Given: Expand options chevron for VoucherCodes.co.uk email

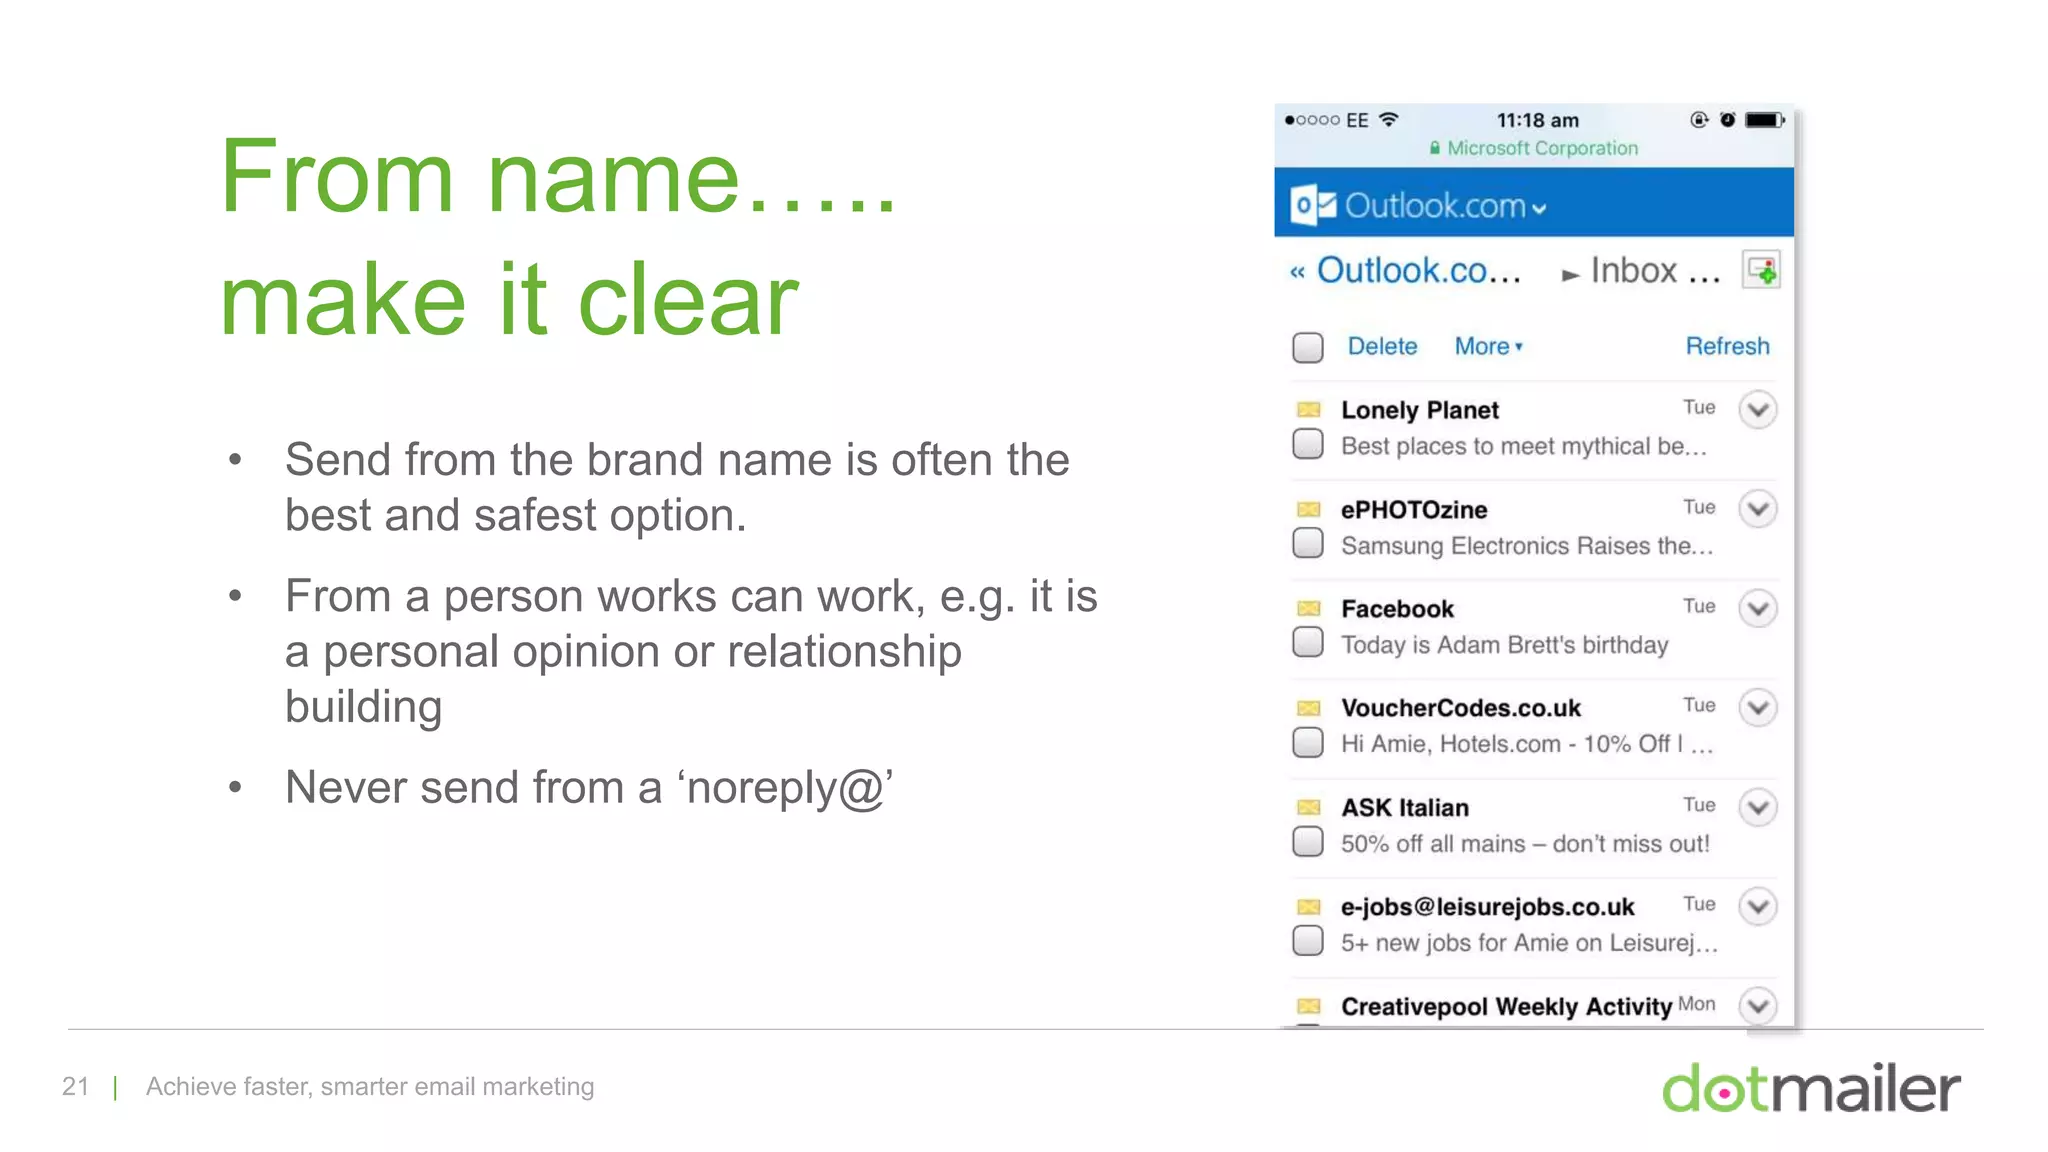Looking at the screenshot, I should [x=1757, y=708].
